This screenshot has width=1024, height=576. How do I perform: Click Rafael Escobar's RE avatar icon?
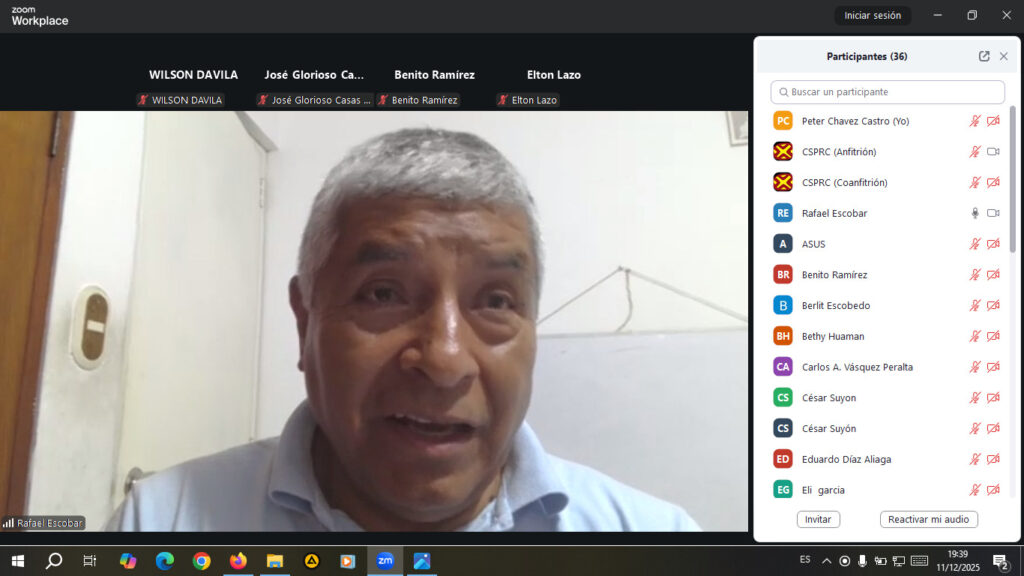(x=783, y=213)
